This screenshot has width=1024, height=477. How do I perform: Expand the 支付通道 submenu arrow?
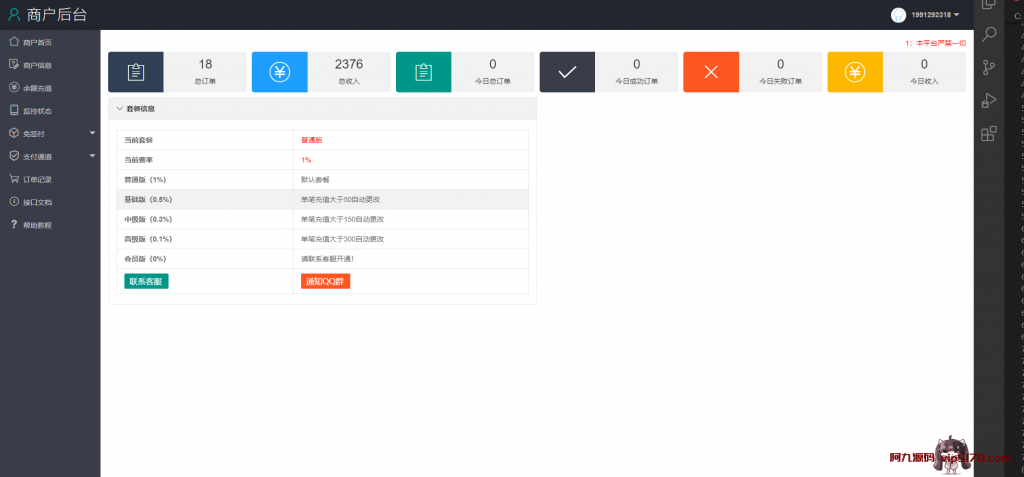pos(92,156)
